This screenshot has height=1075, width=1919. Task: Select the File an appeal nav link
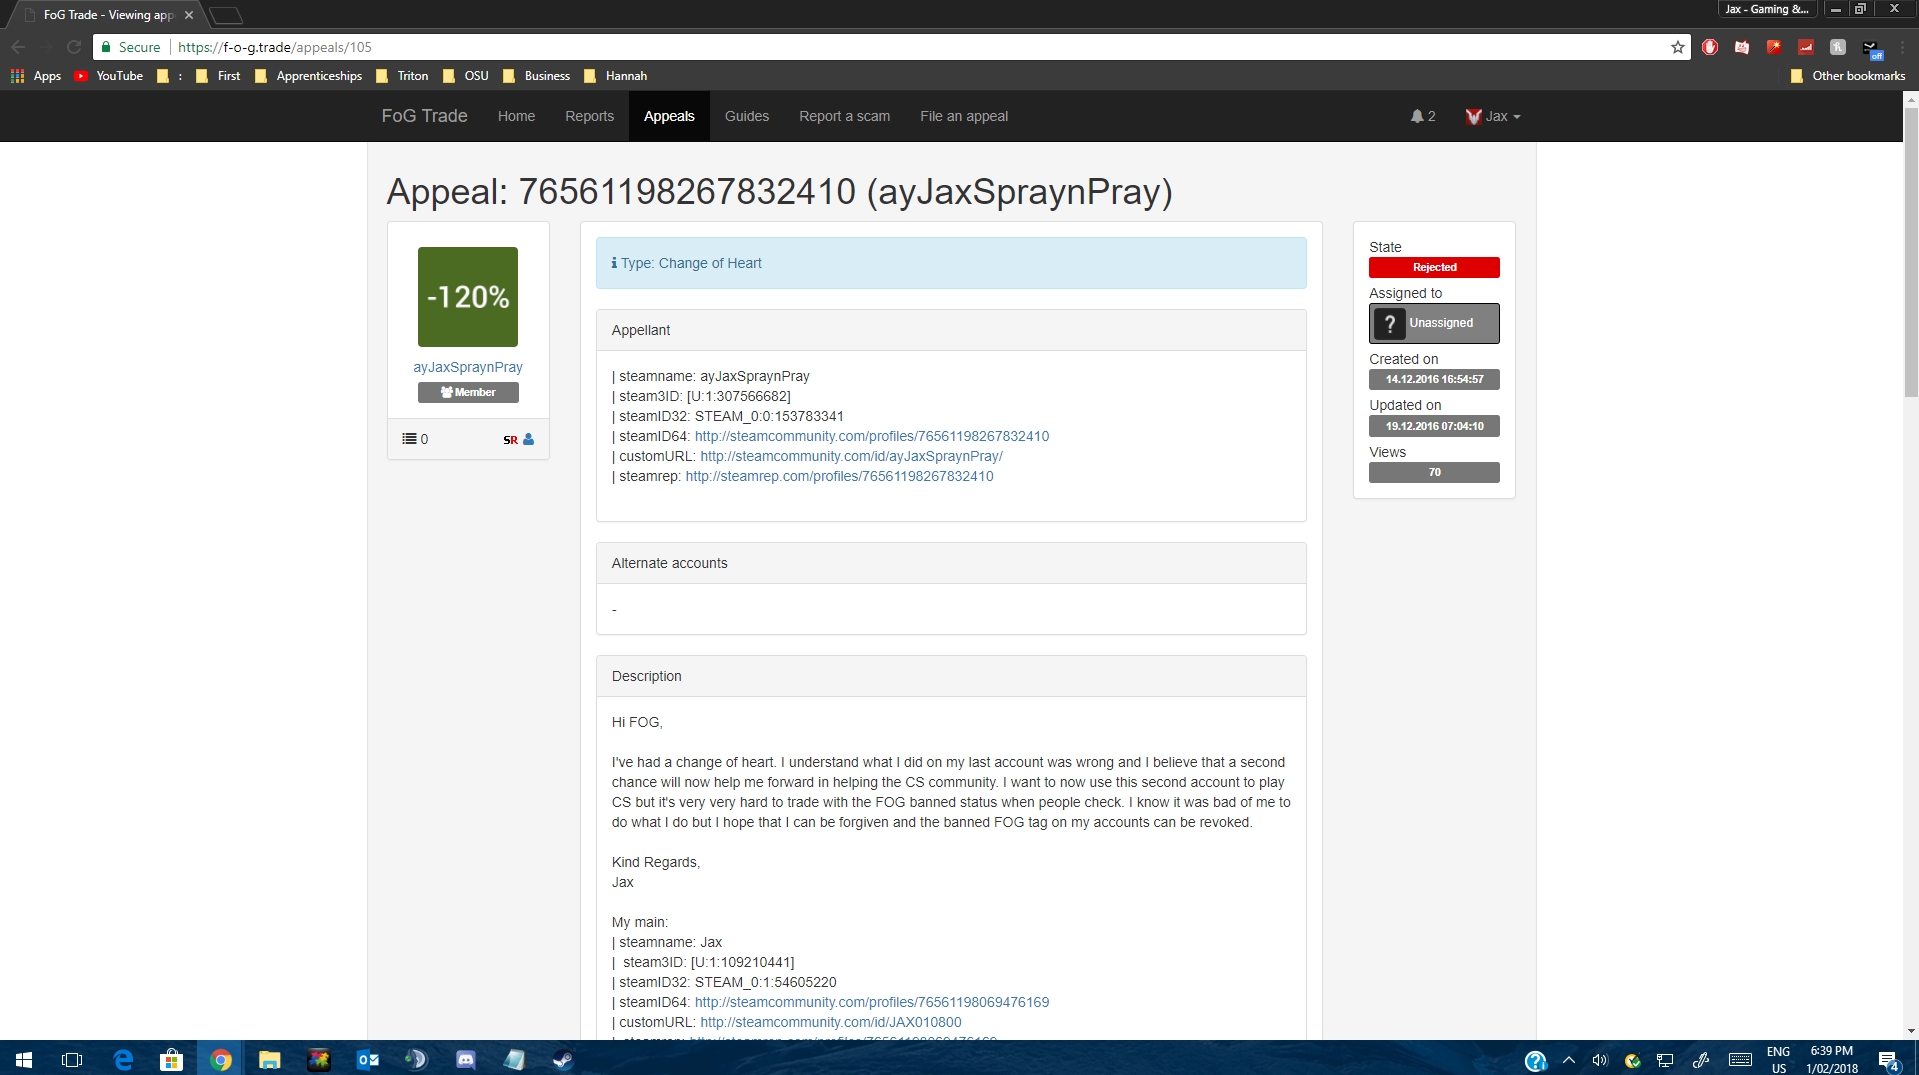point(963,117)
